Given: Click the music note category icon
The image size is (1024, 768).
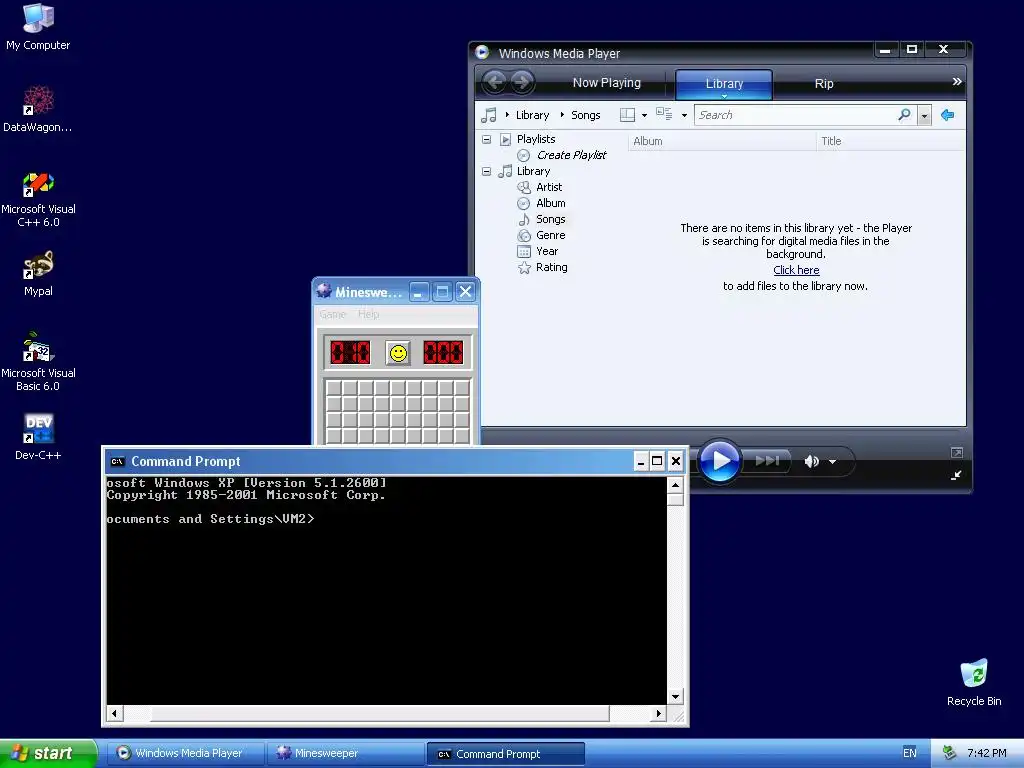Looking at the screenshot, I should click(x=488, y=116).
